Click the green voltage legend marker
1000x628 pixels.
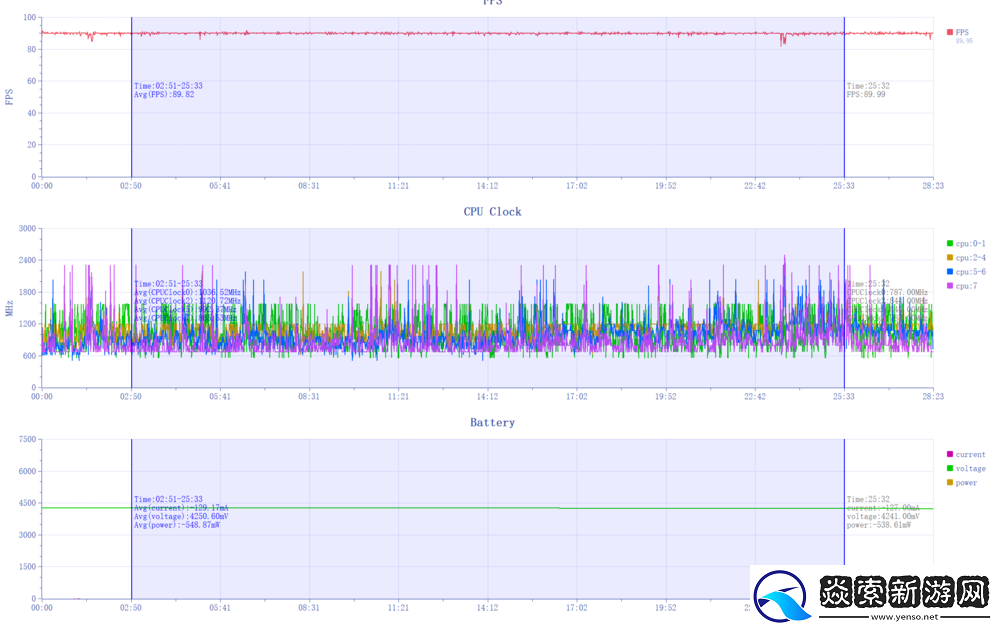click(949, 468)
